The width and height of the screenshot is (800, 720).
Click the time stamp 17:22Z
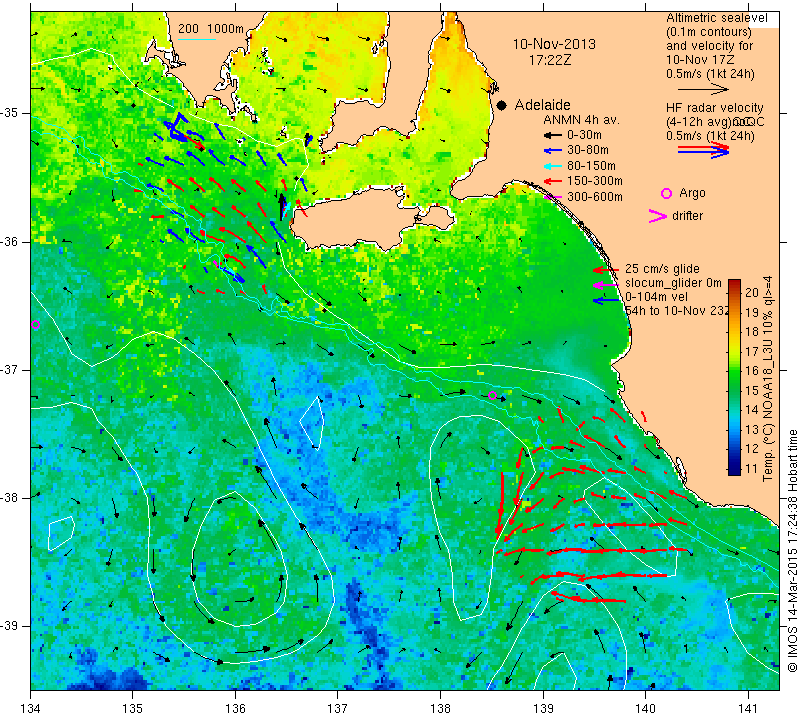click(x=550, y=60)
